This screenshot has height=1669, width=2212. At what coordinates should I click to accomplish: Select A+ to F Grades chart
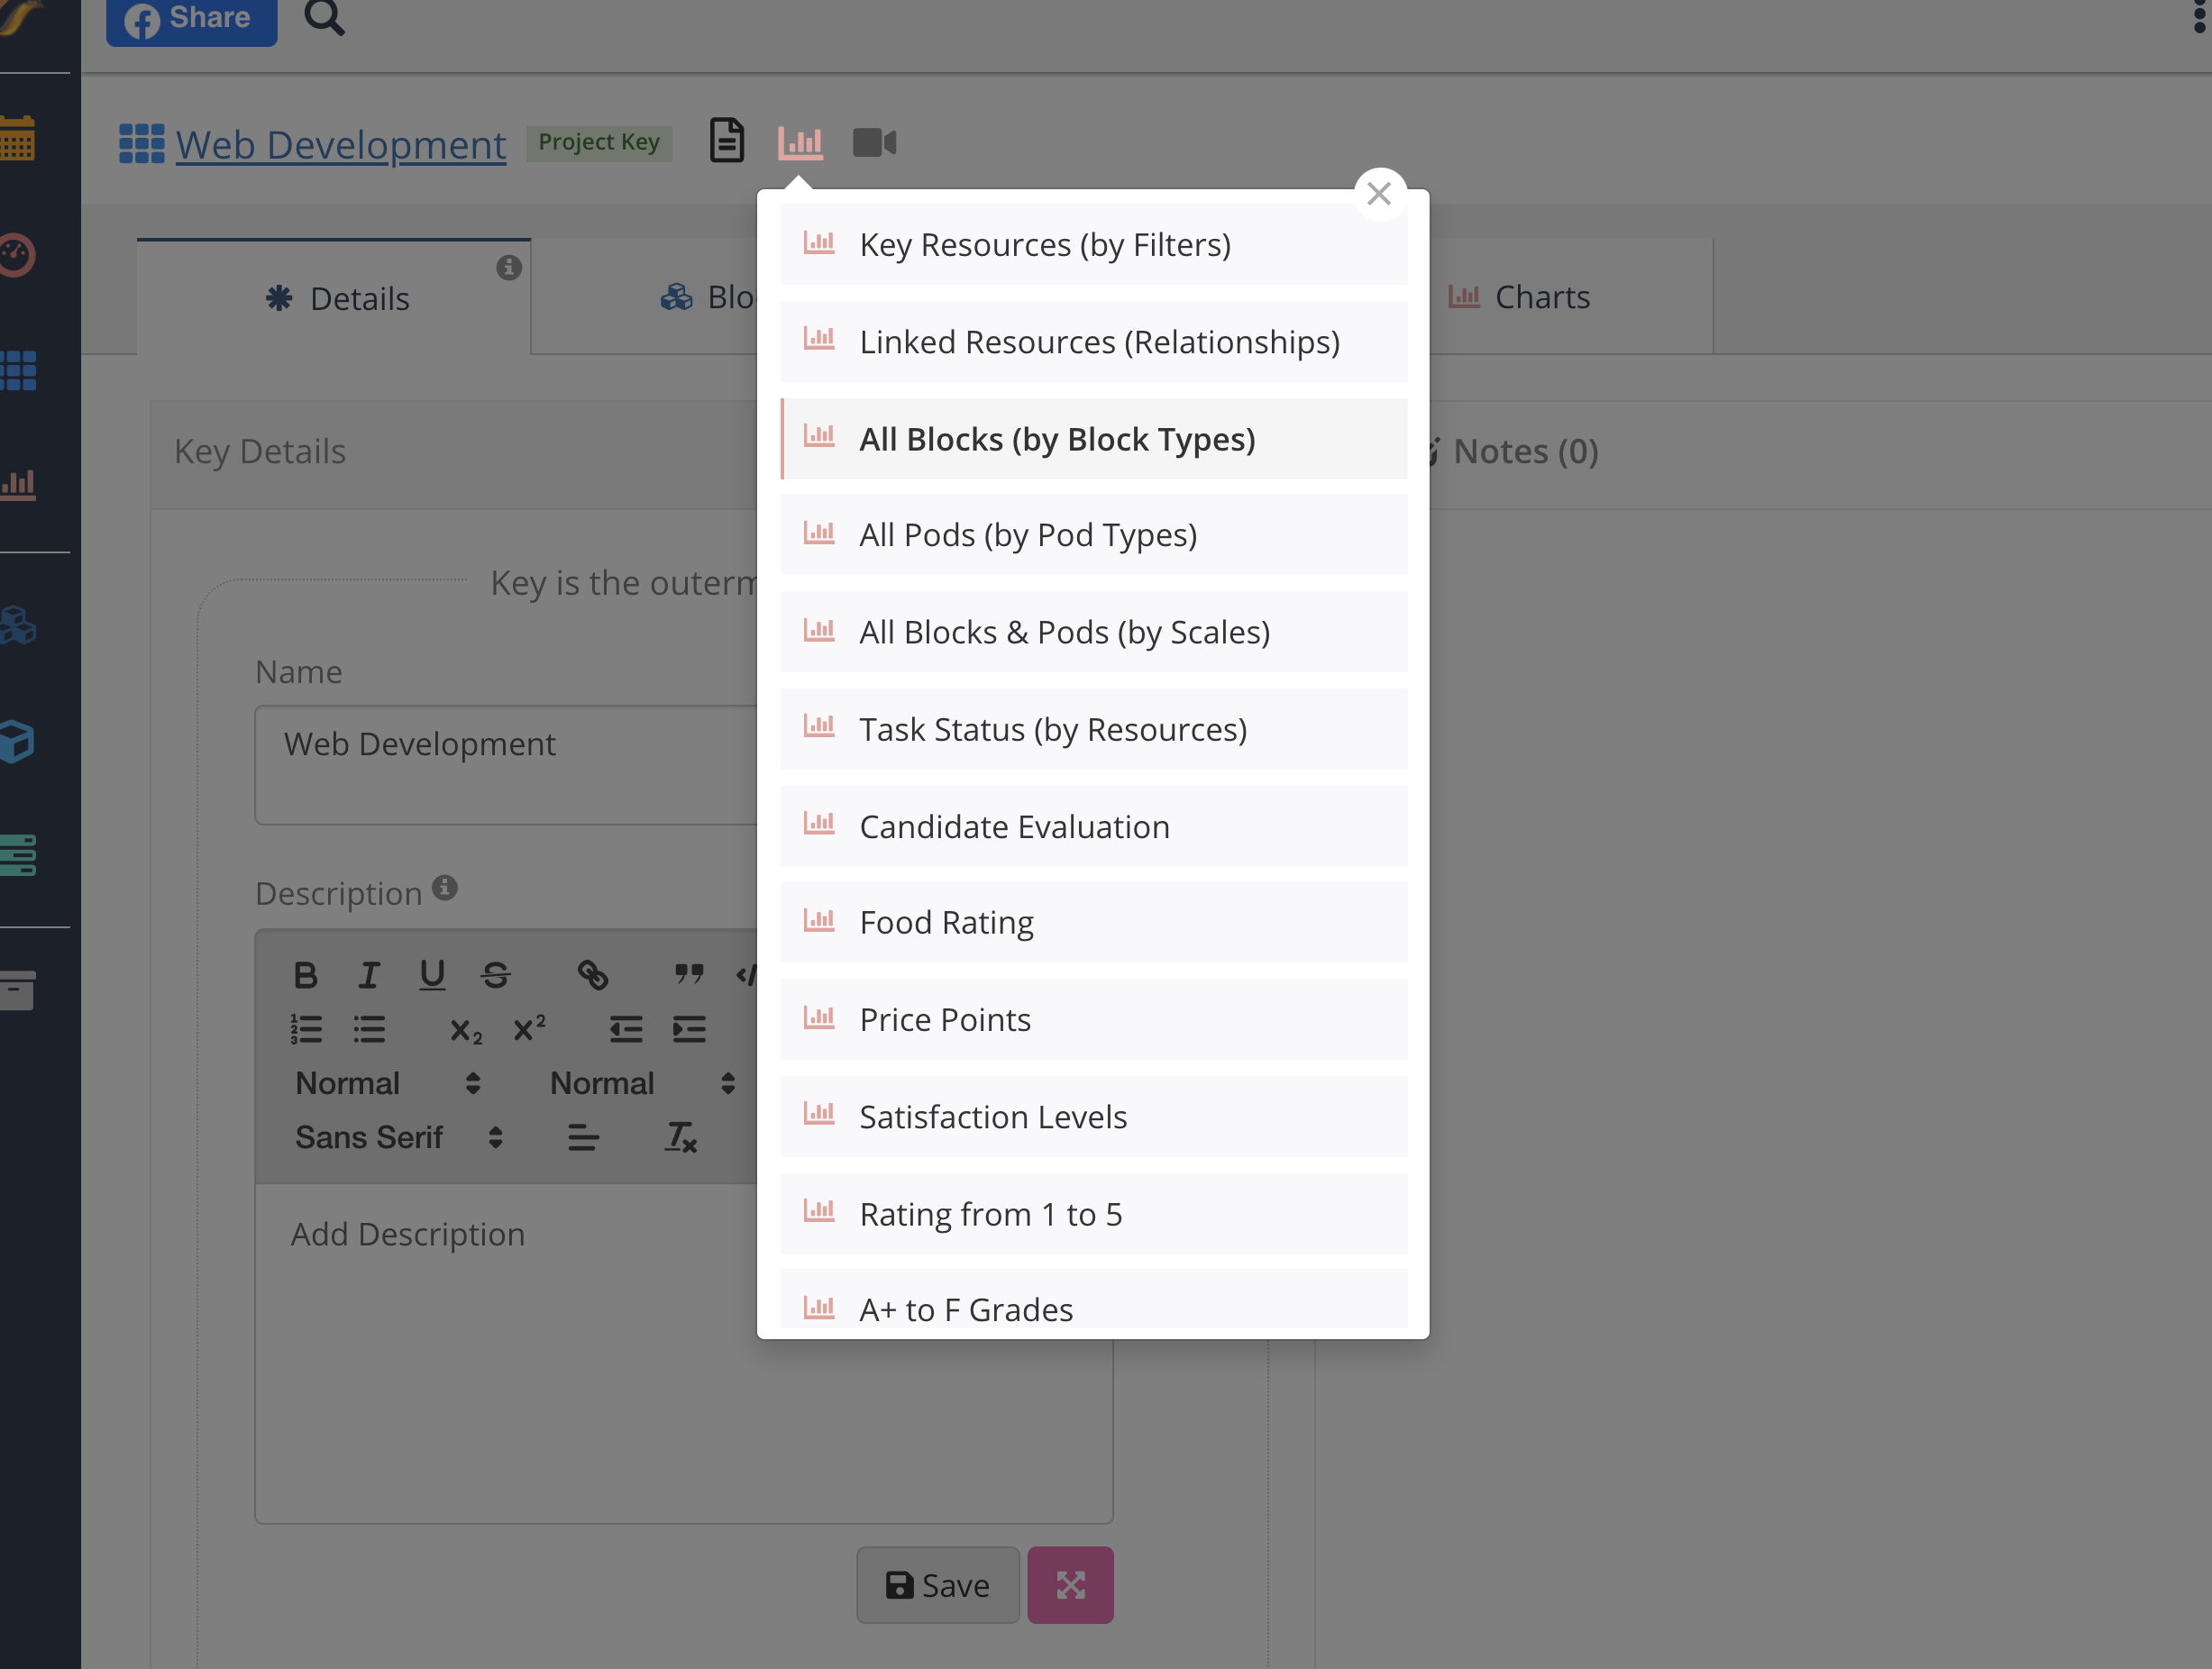(x=1093, y=1300)
